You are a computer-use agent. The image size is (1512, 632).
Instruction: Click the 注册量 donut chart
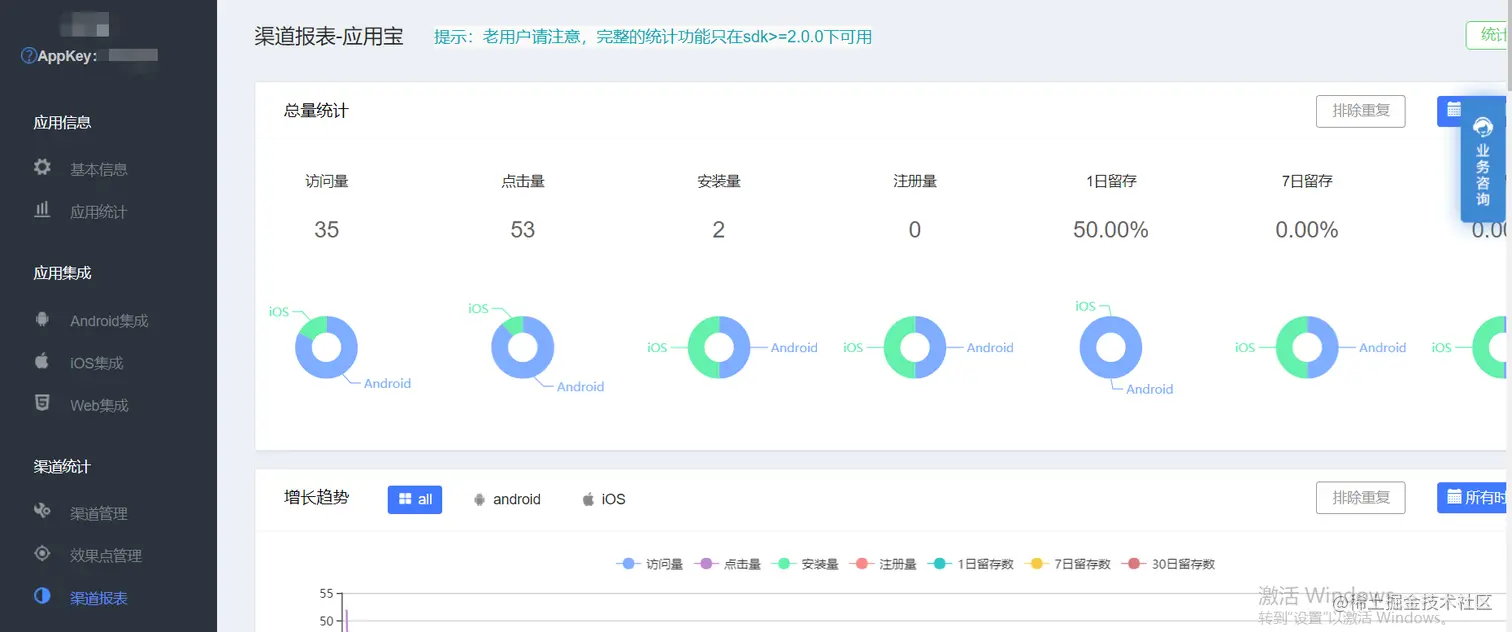click(x=914, y=347)
